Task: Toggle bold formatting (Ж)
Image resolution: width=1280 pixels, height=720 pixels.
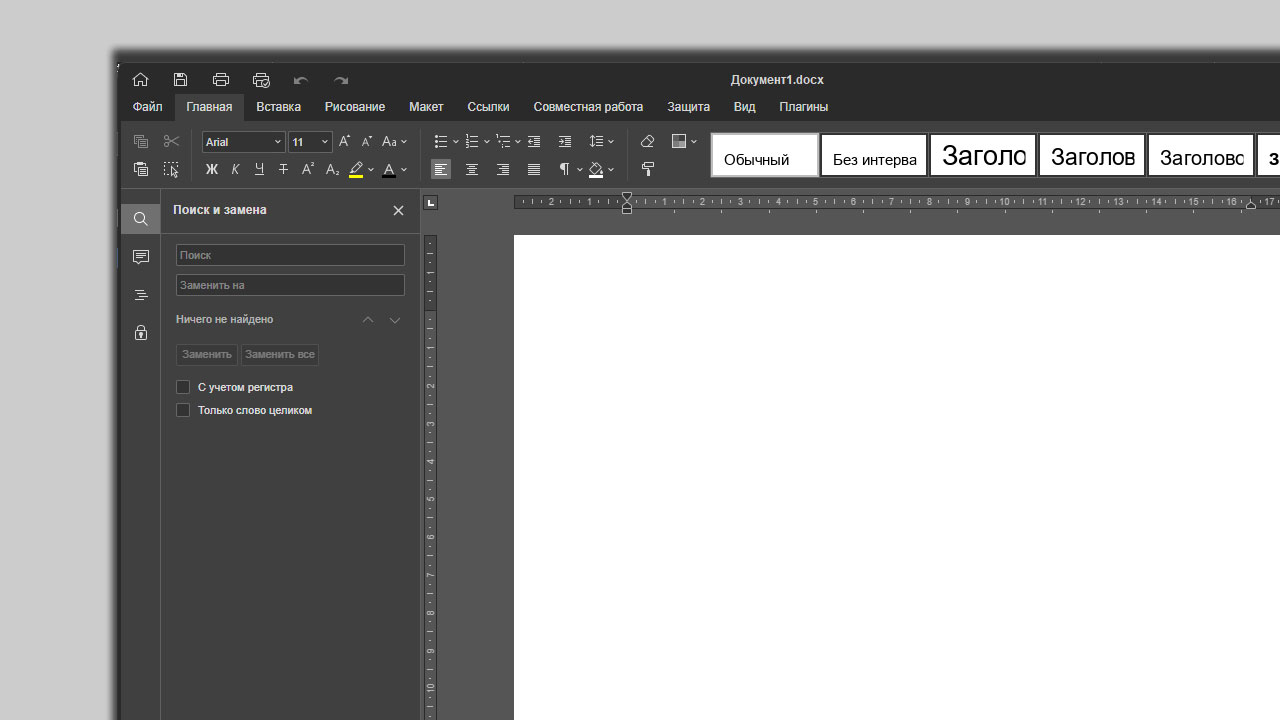Action: point(211,170)
